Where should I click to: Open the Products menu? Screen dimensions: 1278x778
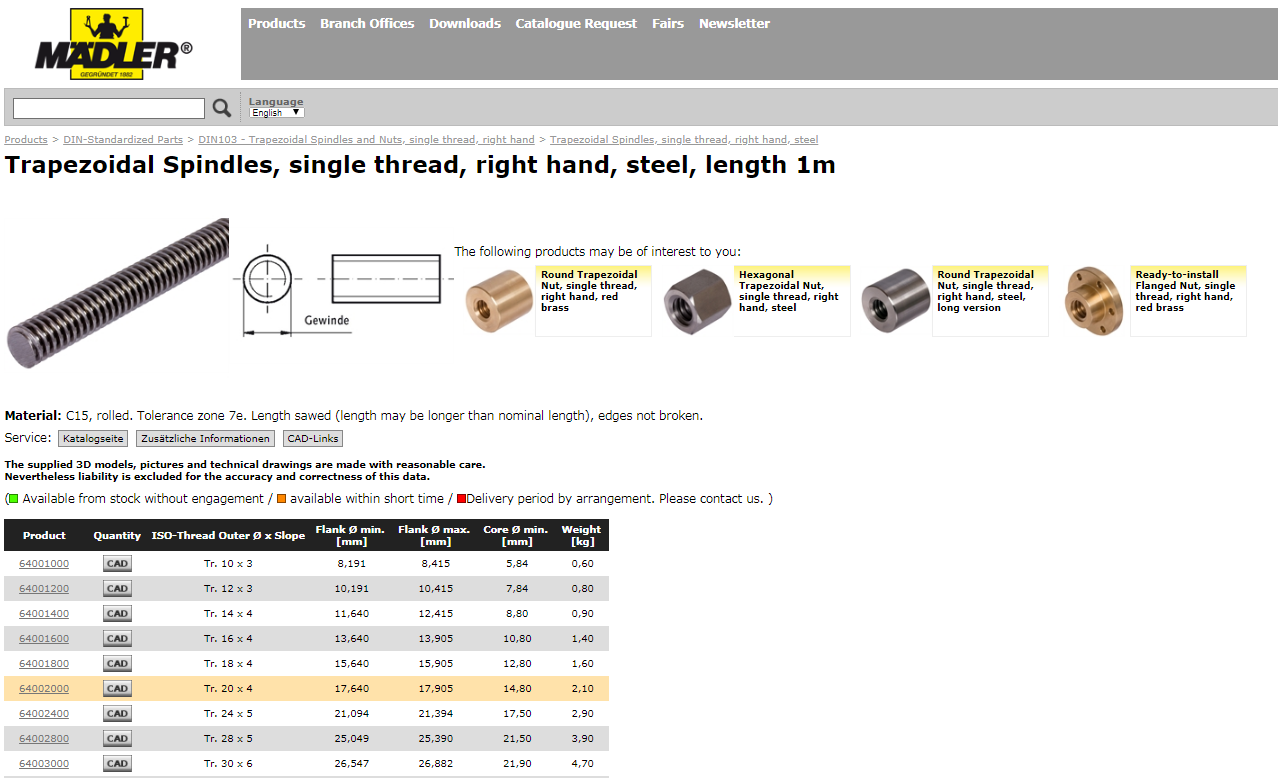point(277,23)
